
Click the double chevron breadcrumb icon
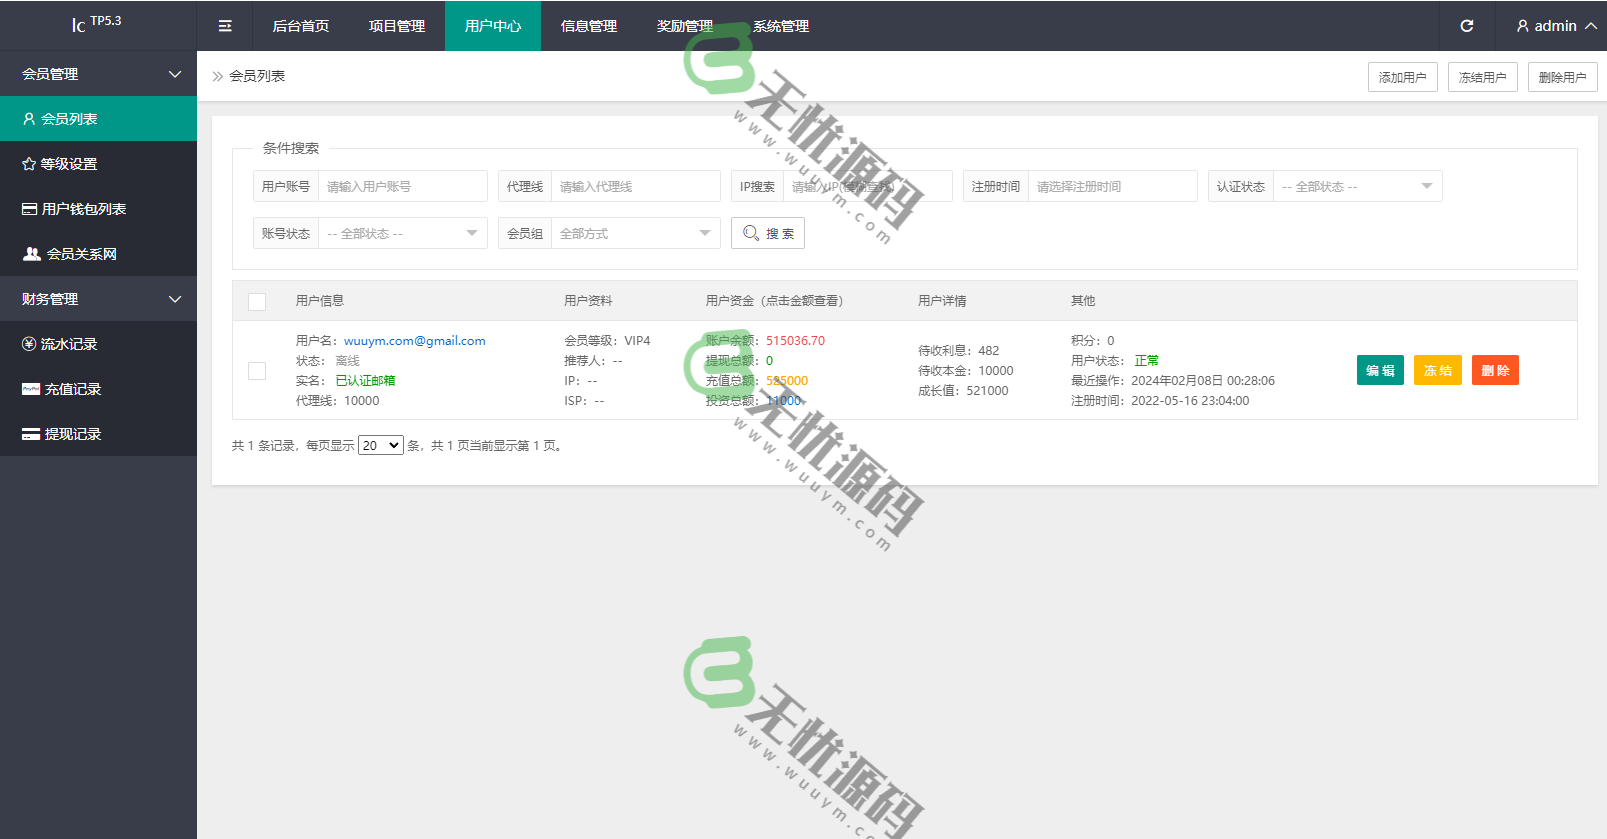[x=218, y=76]
